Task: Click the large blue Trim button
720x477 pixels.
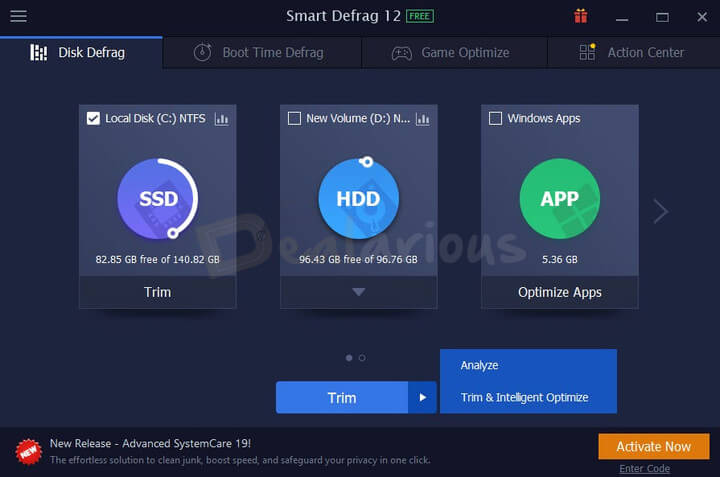Action: click(x=342, y=398)
